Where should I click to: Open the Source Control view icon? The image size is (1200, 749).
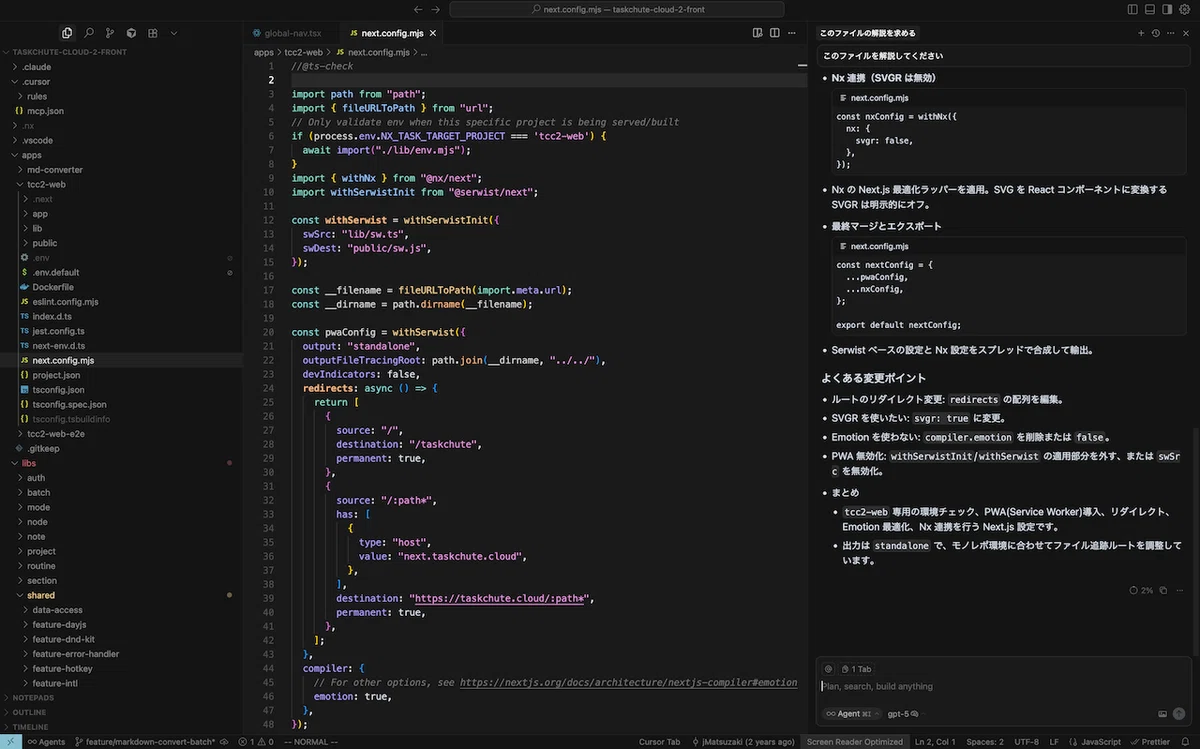coord(110,33)
